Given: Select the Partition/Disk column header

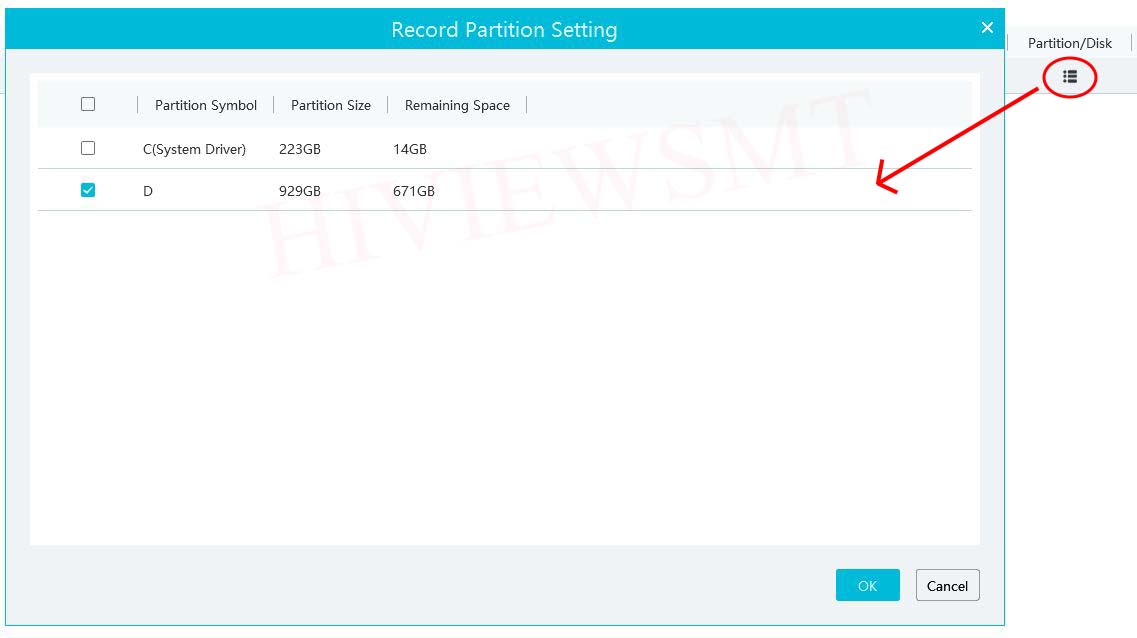Looking at the screenshot, I should pyautogui.click(x=1069, y=43).
